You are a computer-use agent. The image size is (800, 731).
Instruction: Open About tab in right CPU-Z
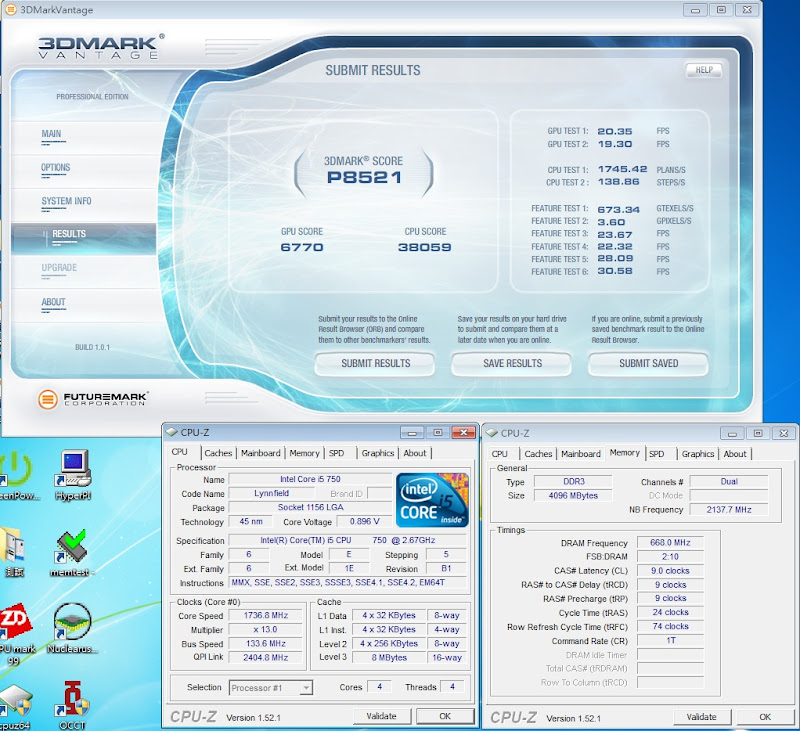pos(735,454)
